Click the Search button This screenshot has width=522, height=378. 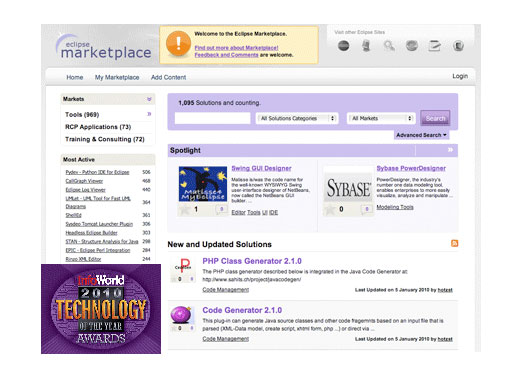point(435,118)
